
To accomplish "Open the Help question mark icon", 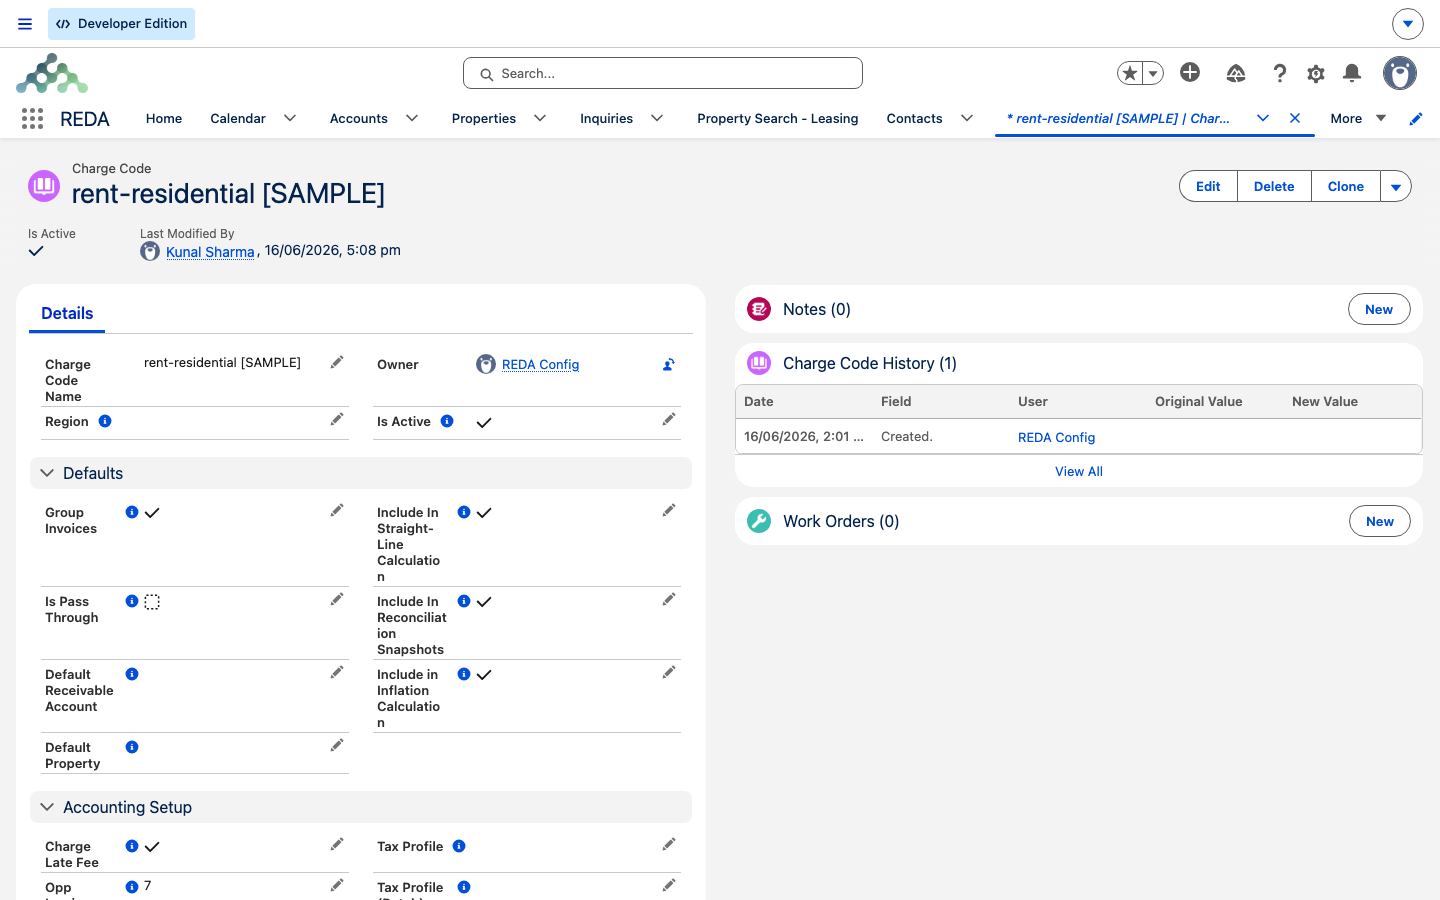I will (1279, 73).
